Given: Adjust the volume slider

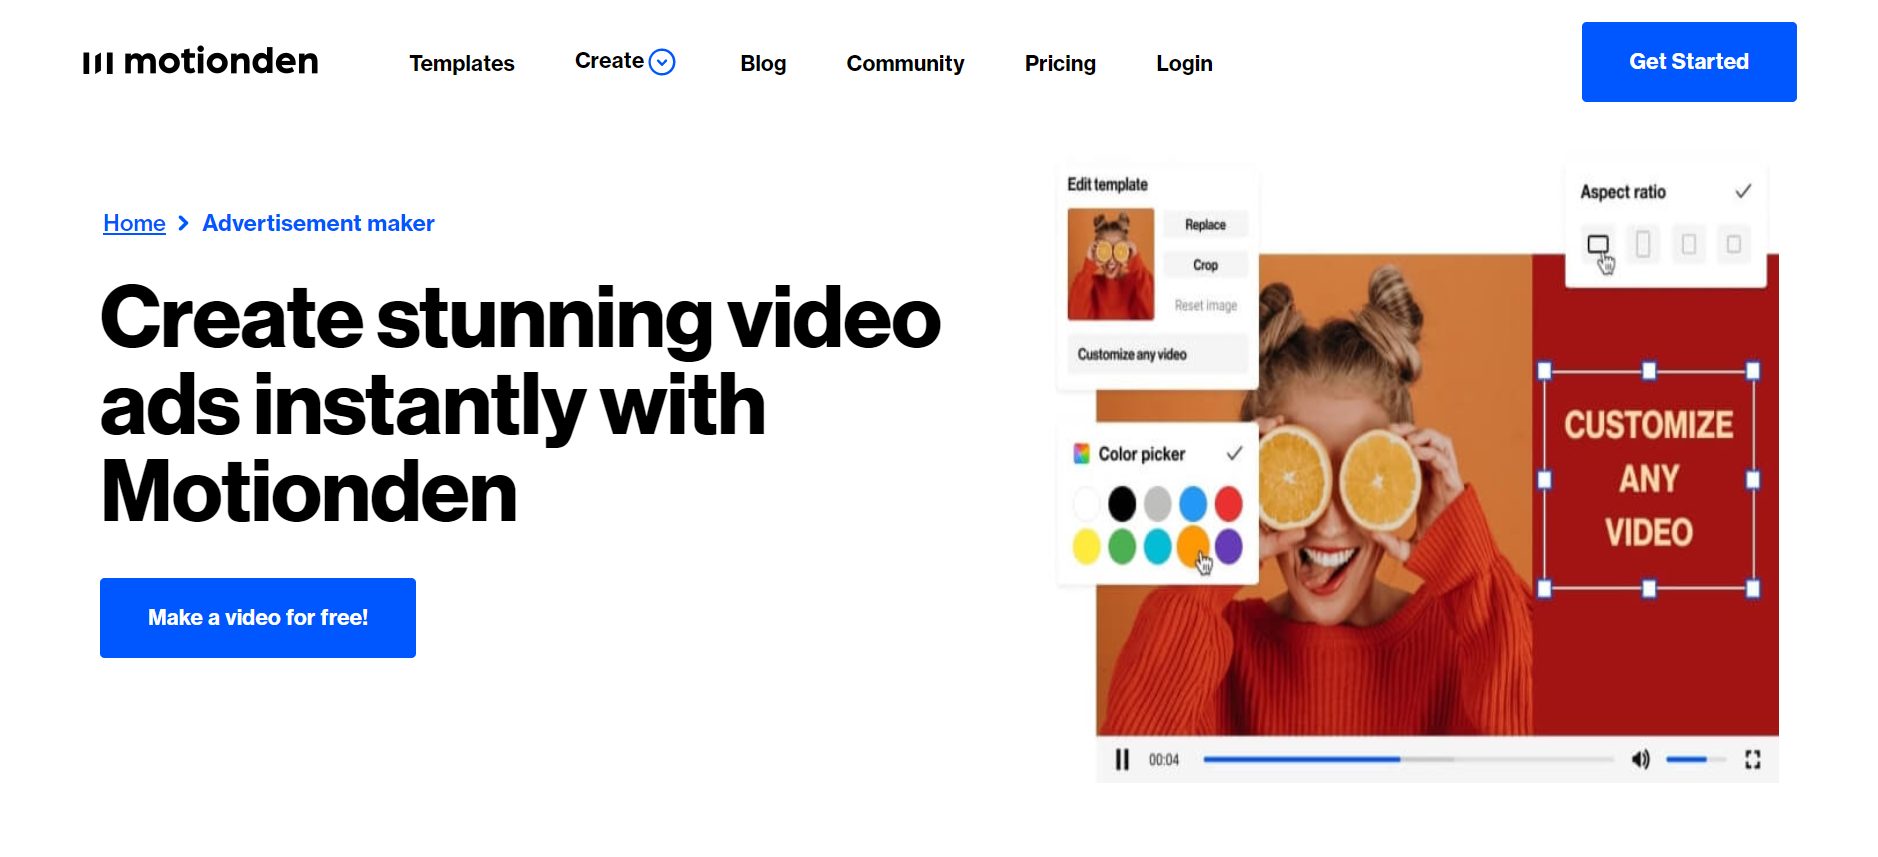Looking at the screenshot, I should pos(1695,759).
